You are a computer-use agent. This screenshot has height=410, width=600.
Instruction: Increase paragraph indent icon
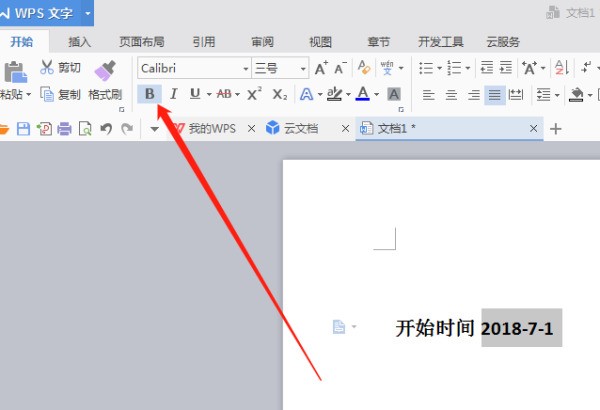click(x=505, y=68)
